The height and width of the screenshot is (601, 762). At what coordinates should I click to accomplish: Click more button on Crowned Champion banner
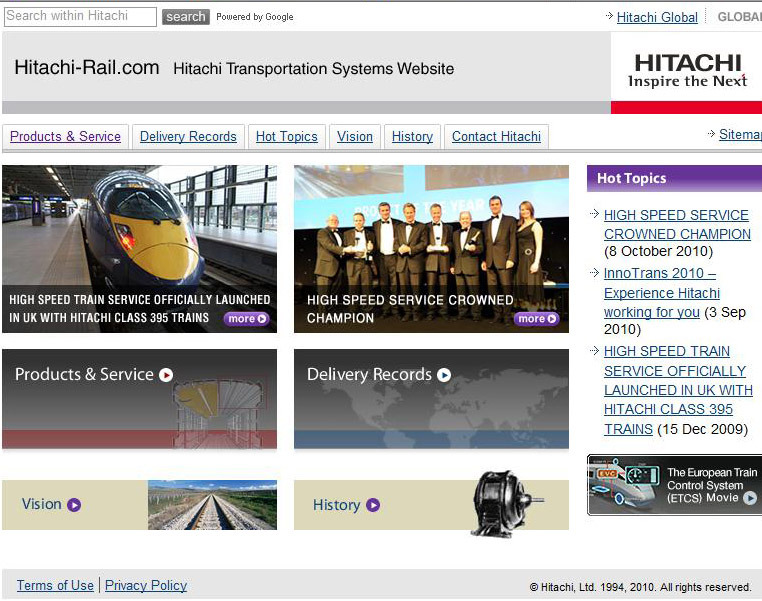point(537,319)
